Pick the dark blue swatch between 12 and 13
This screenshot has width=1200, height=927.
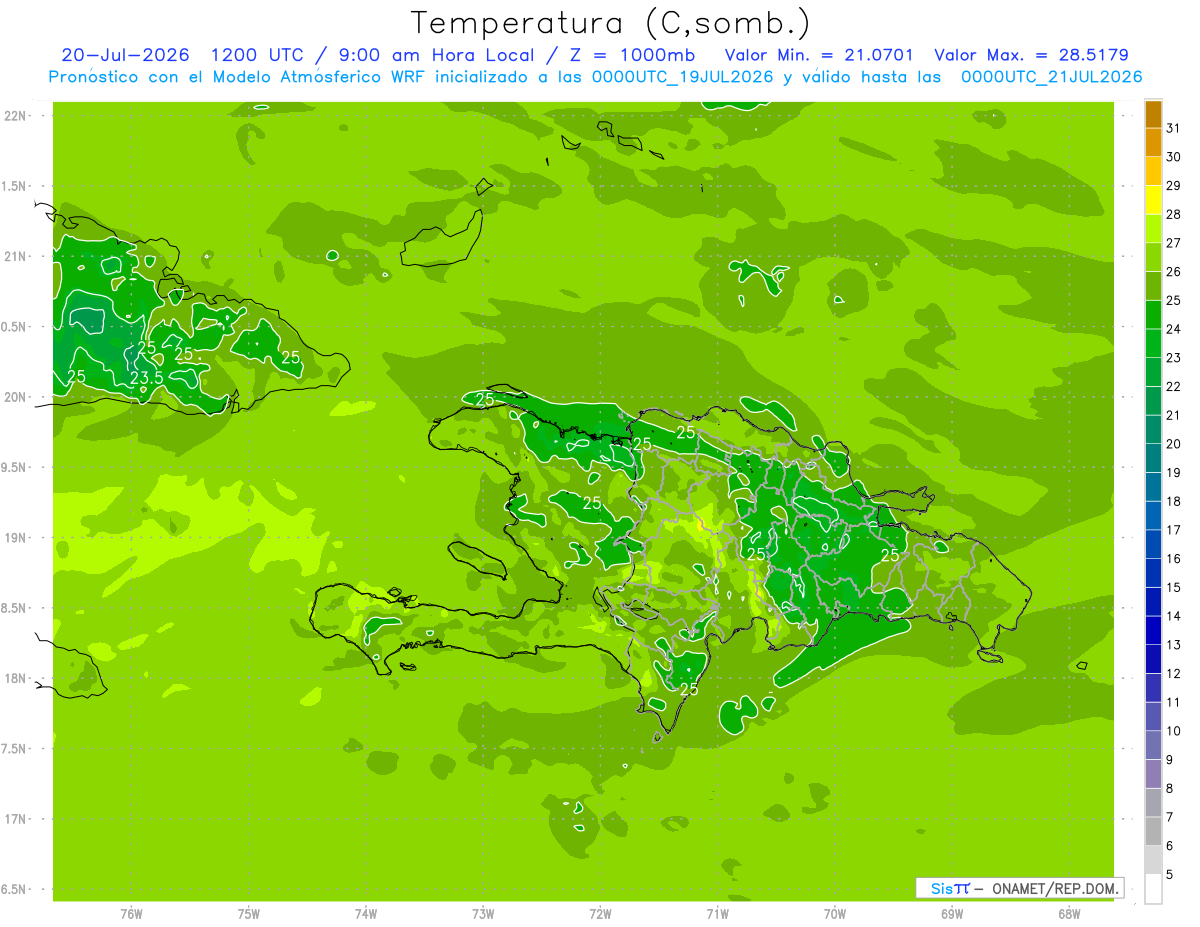click(x=1153, y=659)
